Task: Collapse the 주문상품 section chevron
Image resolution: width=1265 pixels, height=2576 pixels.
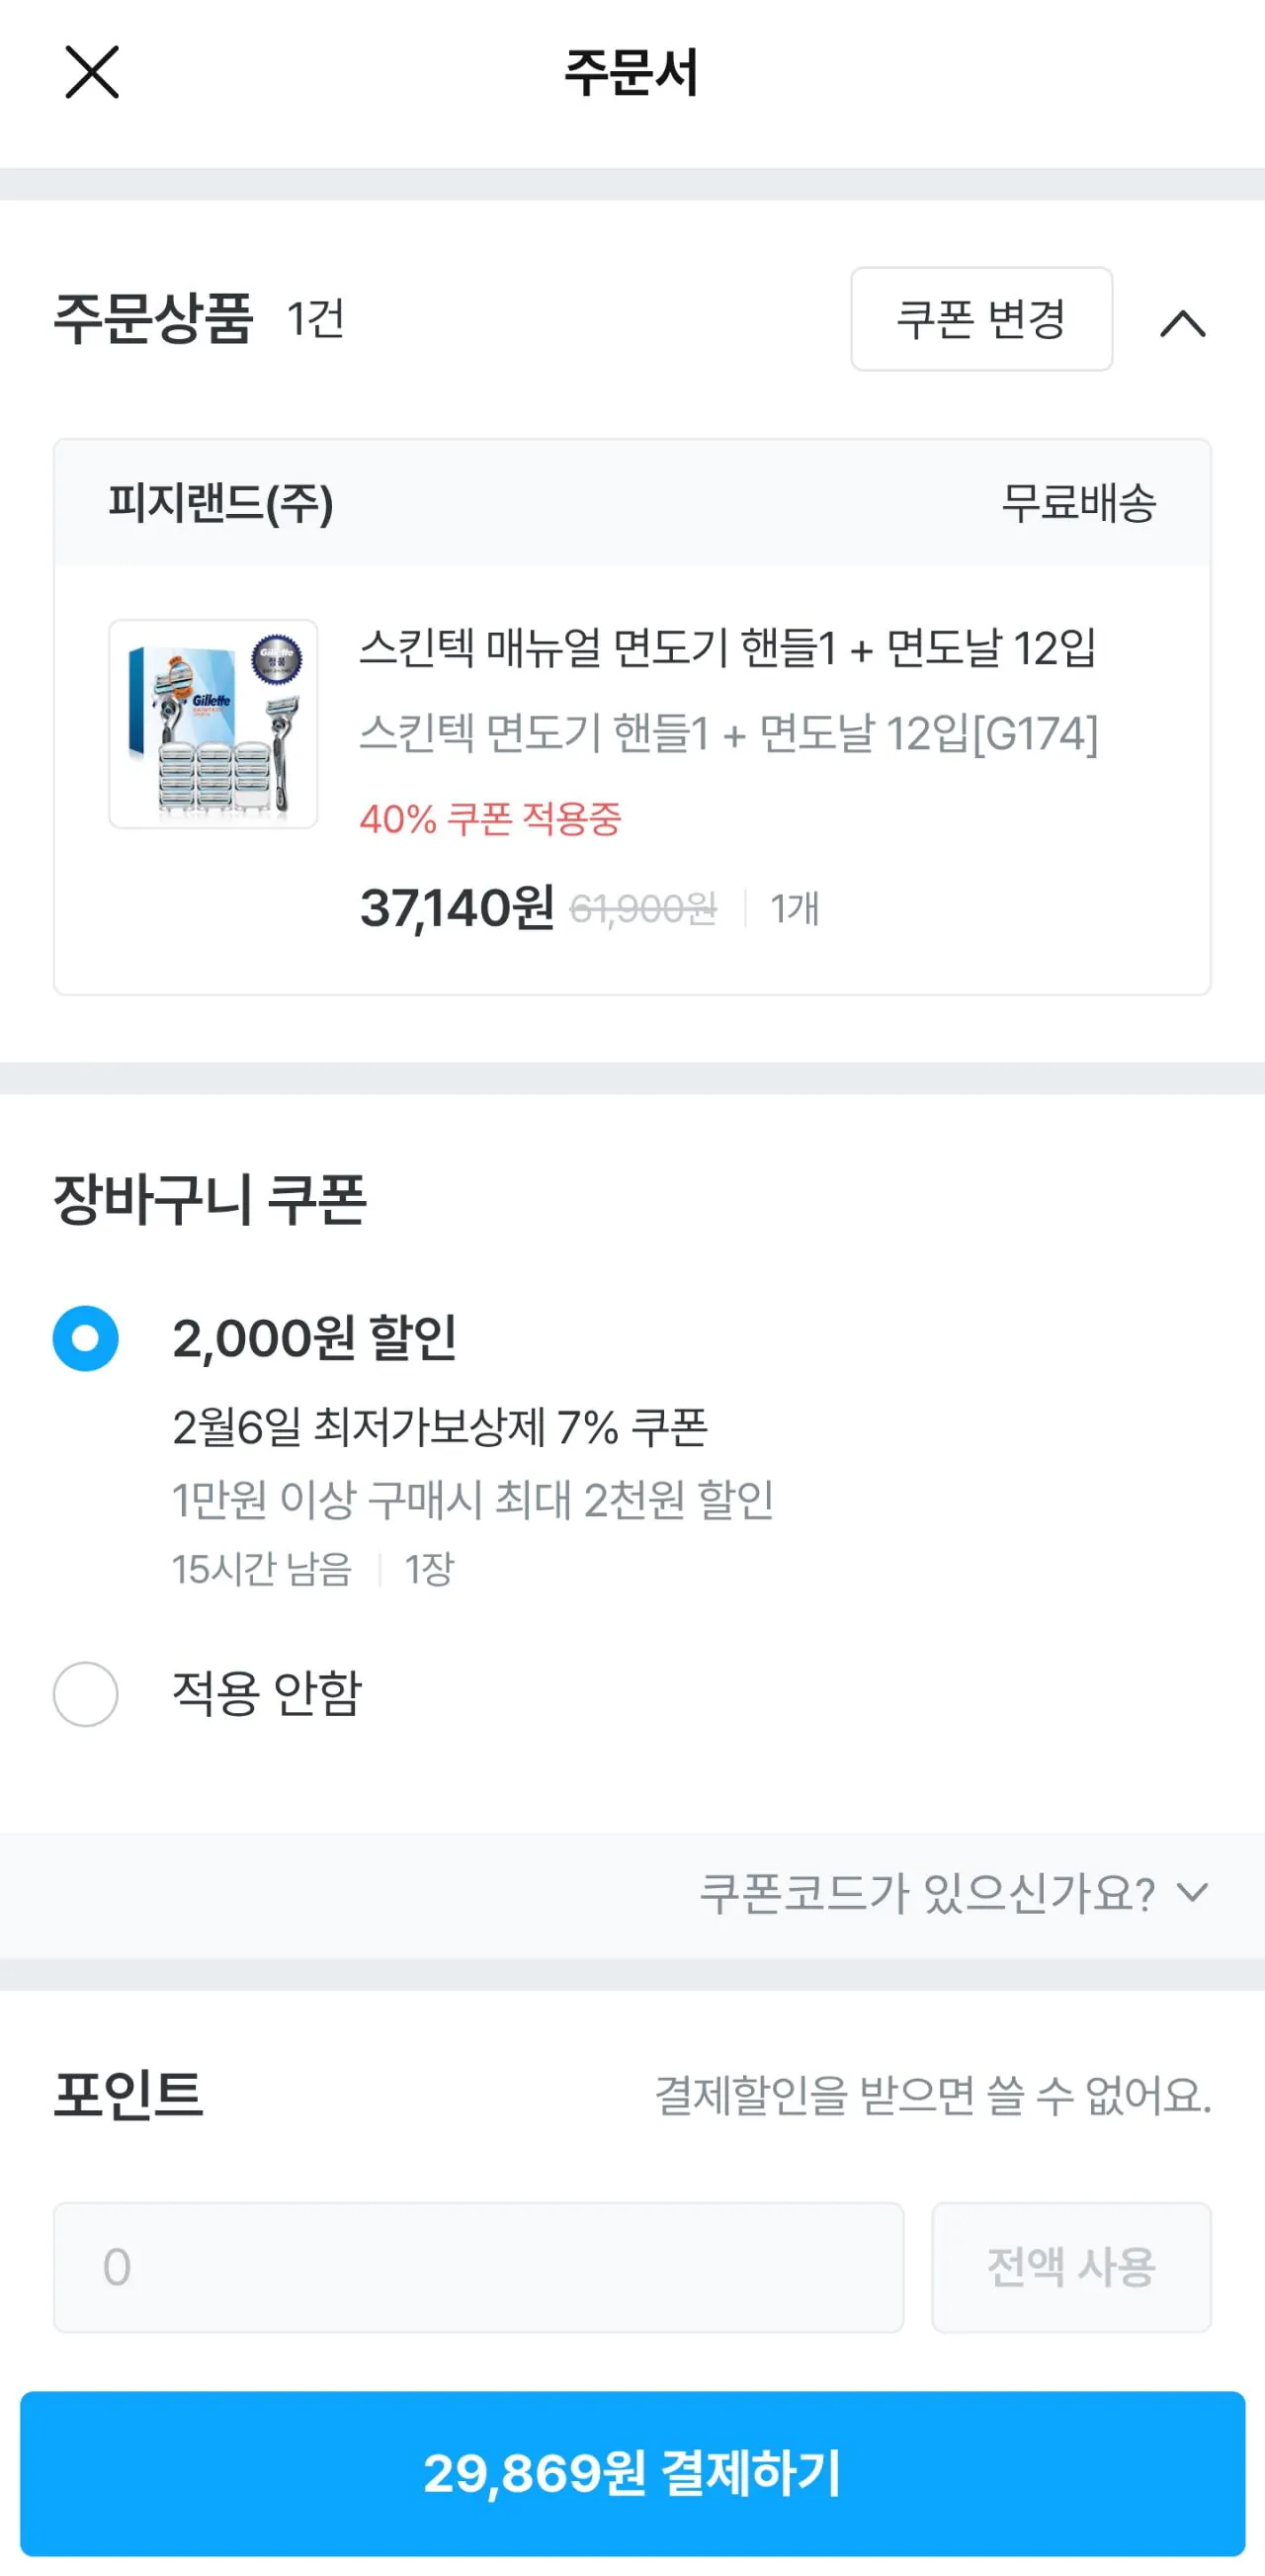Action: point(1182,323)
